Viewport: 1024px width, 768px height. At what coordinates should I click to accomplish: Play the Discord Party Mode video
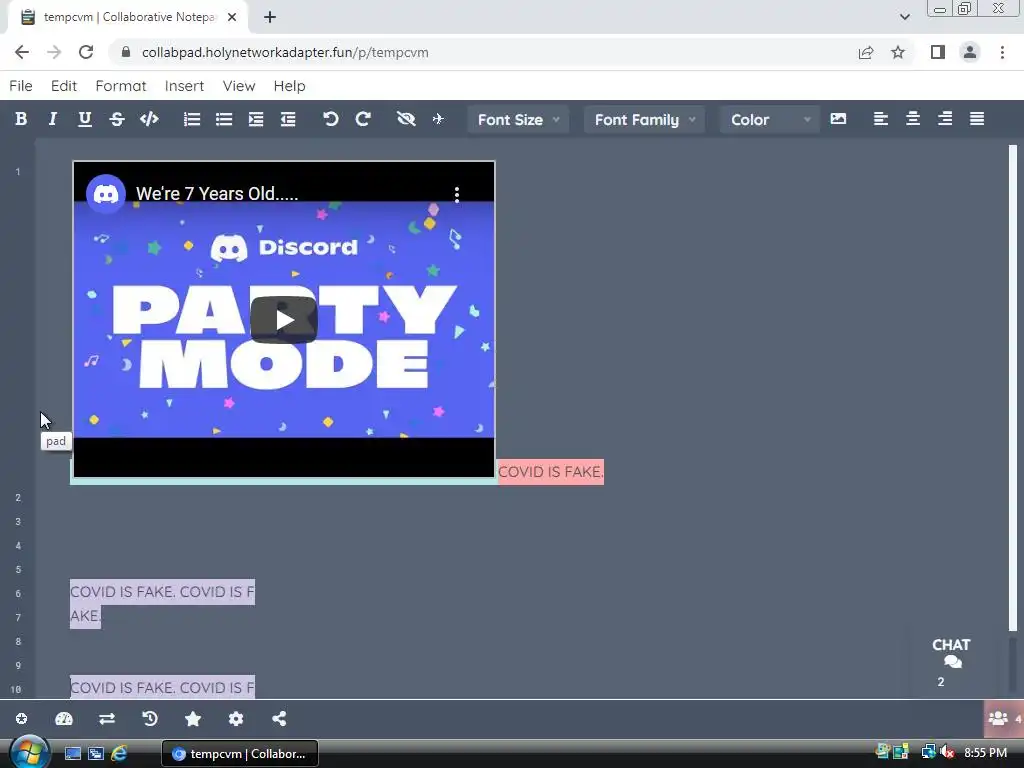pos(284,319)
